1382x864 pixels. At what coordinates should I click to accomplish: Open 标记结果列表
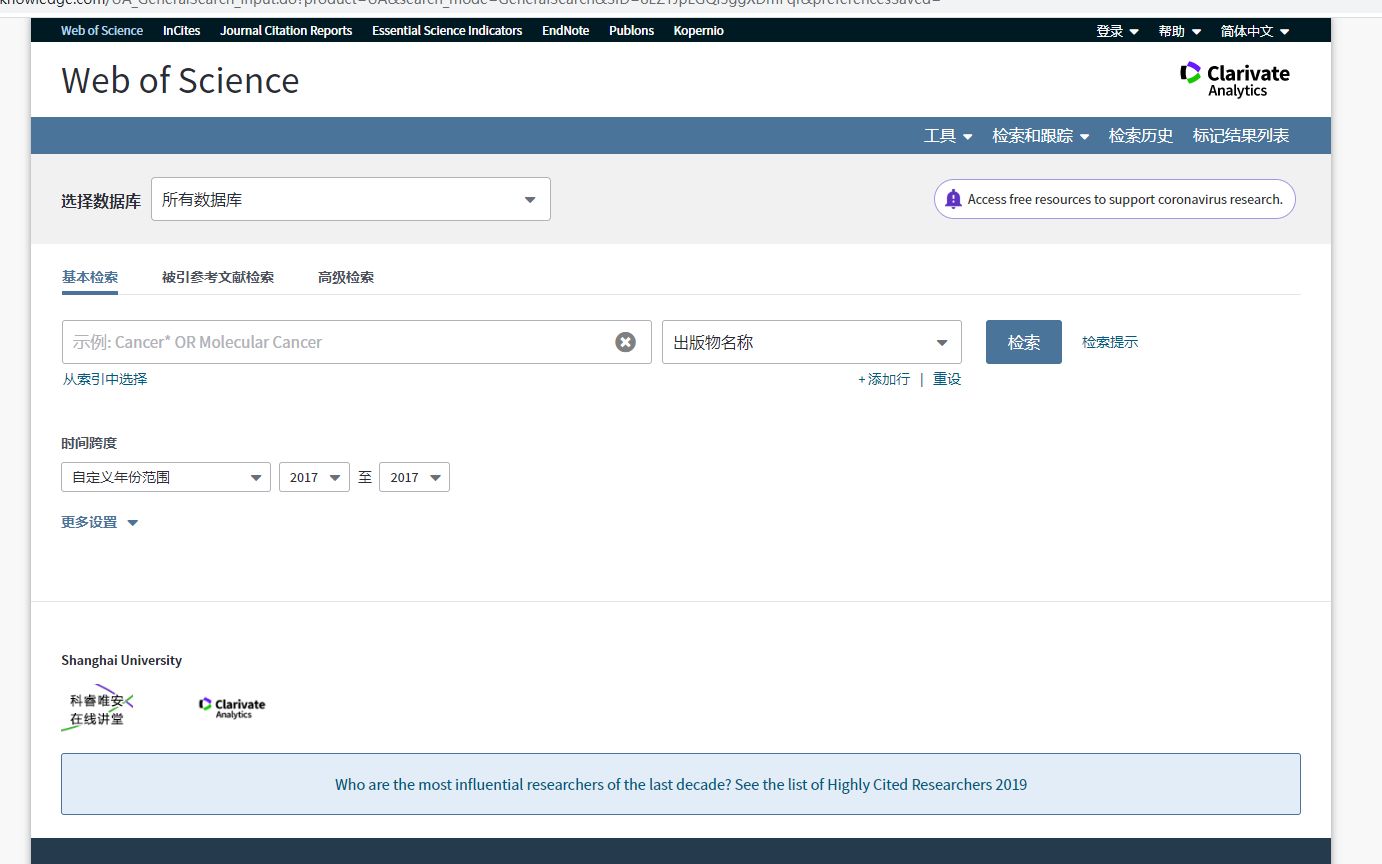[x=1241, y=136]
